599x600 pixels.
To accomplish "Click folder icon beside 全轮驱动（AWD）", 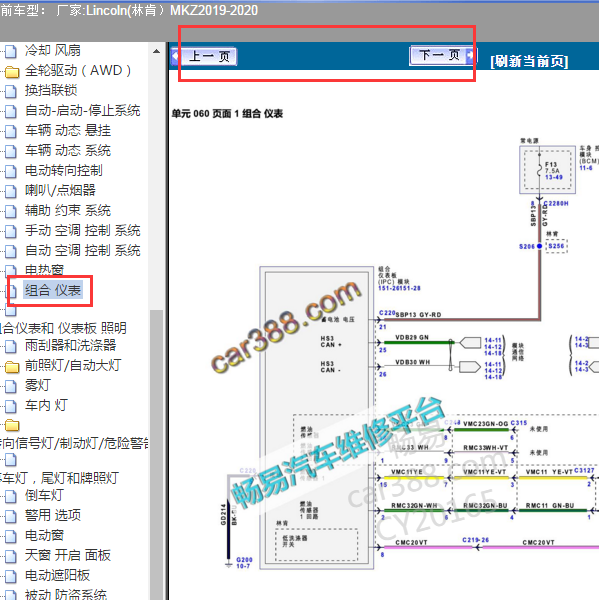I will (x=12, y=72).
